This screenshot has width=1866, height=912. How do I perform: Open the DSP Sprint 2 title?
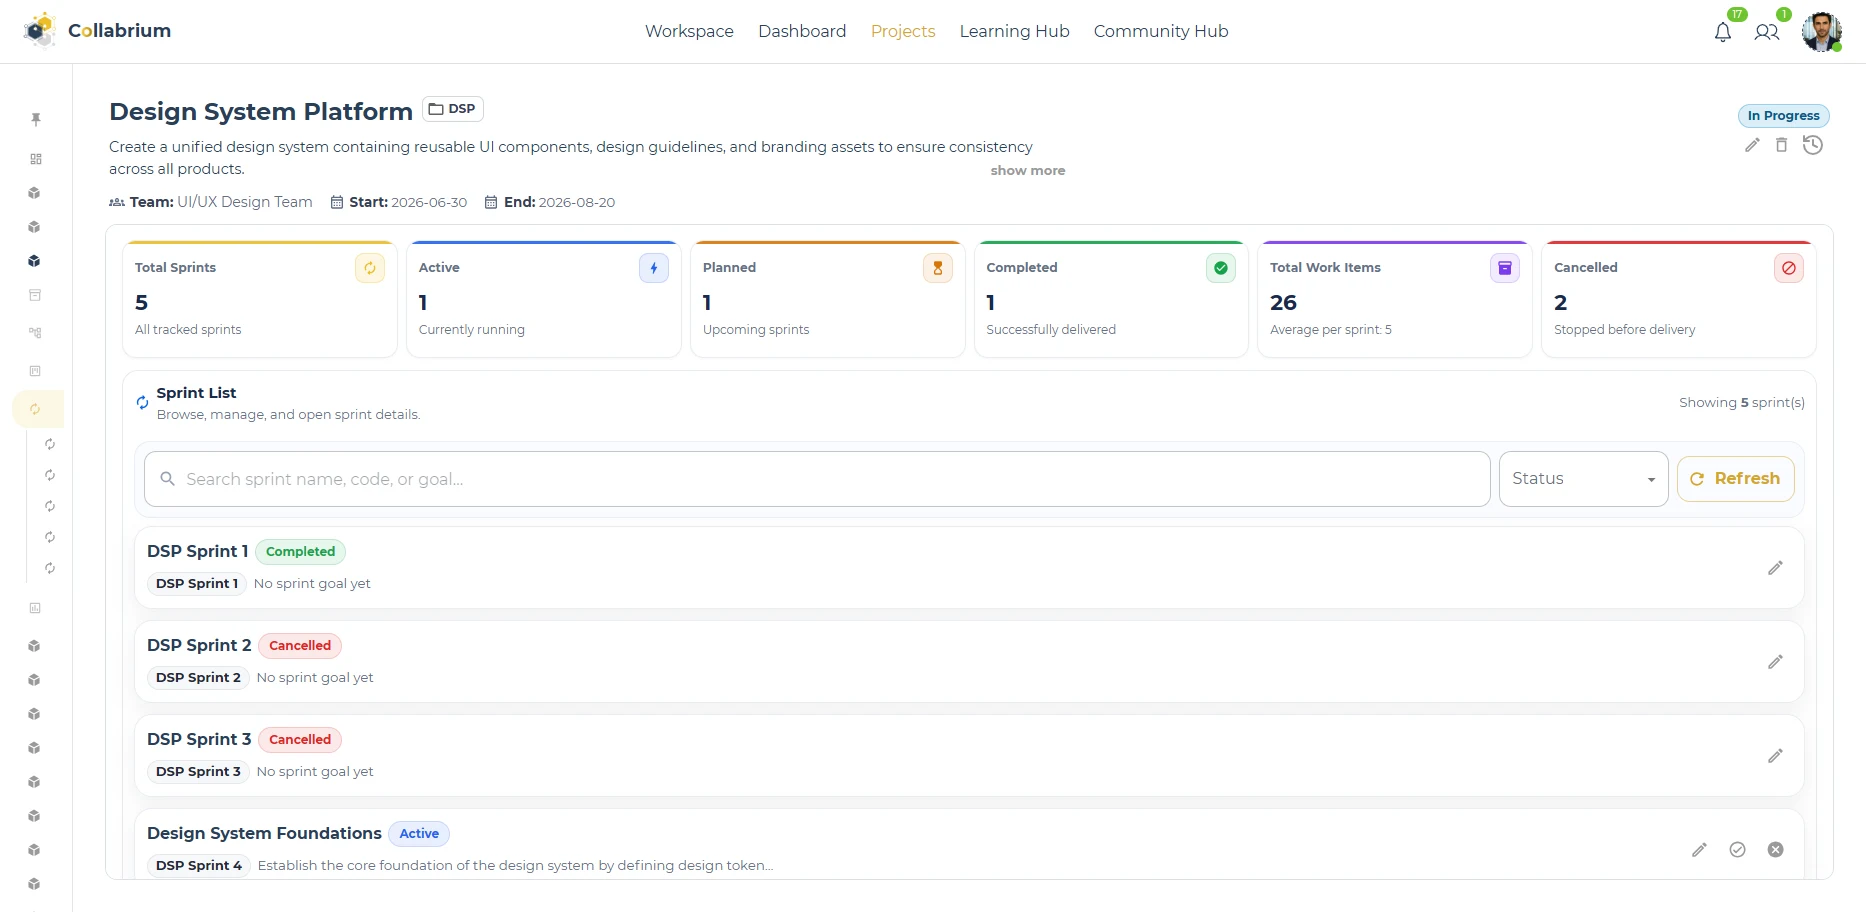pyautogui.click(x=199, y=645)
